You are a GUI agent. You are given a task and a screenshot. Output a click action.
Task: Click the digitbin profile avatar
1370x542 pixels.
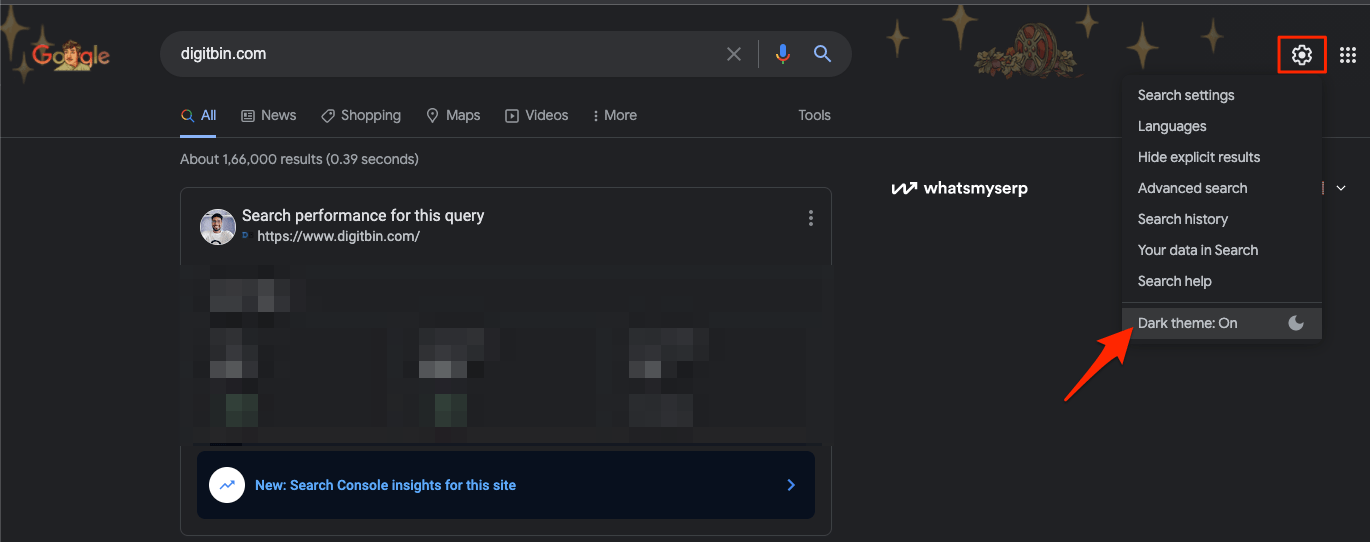pyautogui.click(x=218, y=227)
